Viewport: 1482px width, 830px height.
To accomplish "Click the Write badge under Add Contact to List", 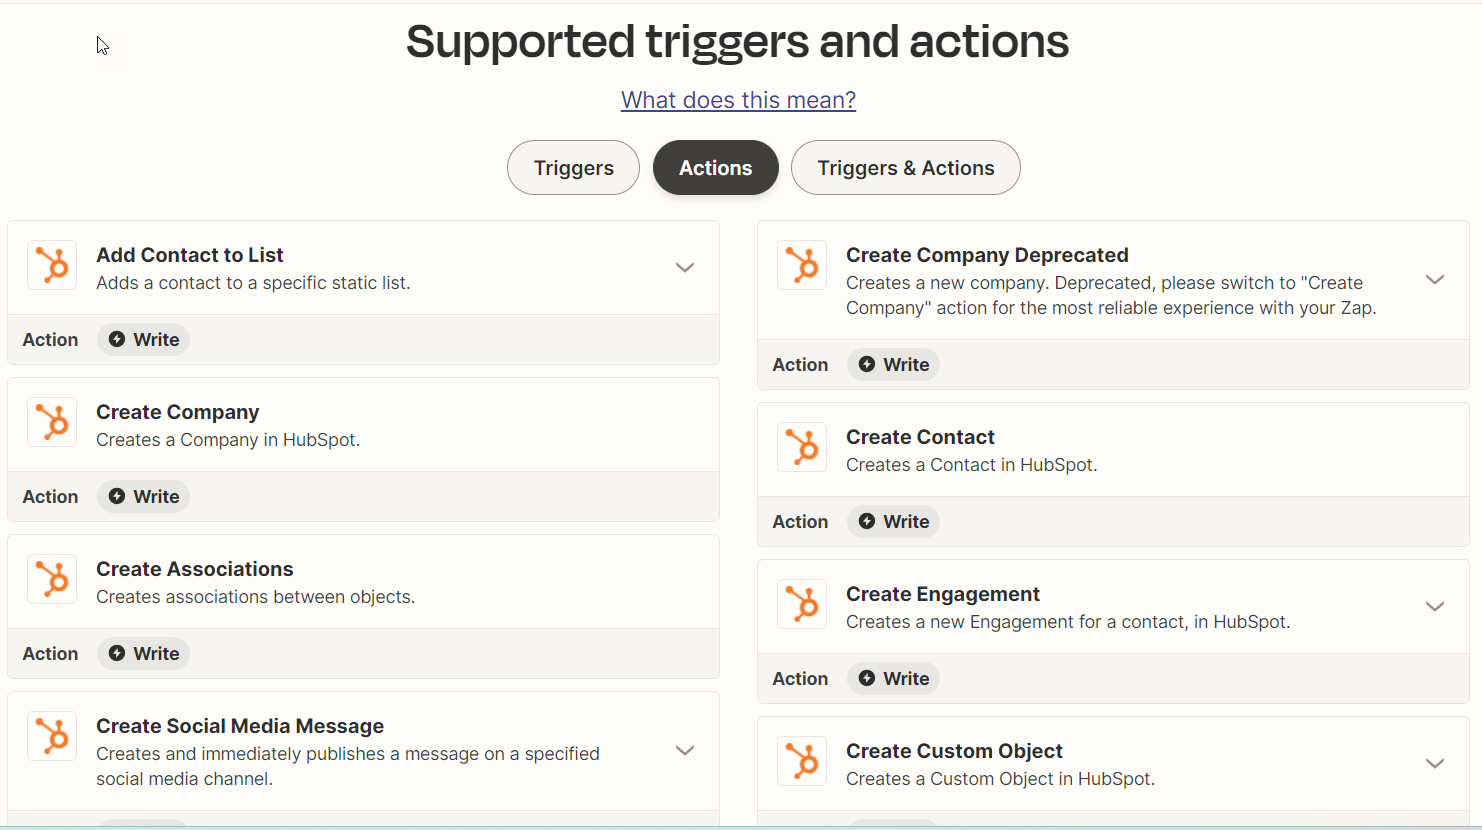I will pos(143,339).
